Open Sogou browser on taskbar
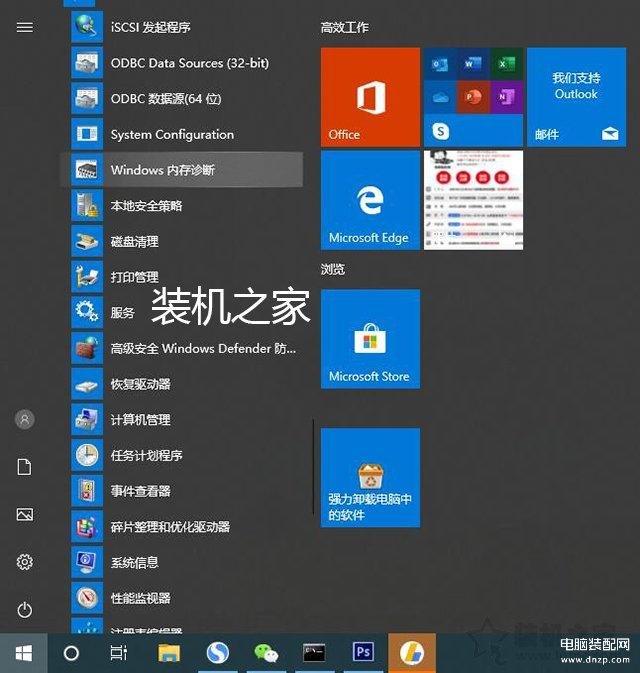The width and height of the screenshot is (640, 673). 218,653
